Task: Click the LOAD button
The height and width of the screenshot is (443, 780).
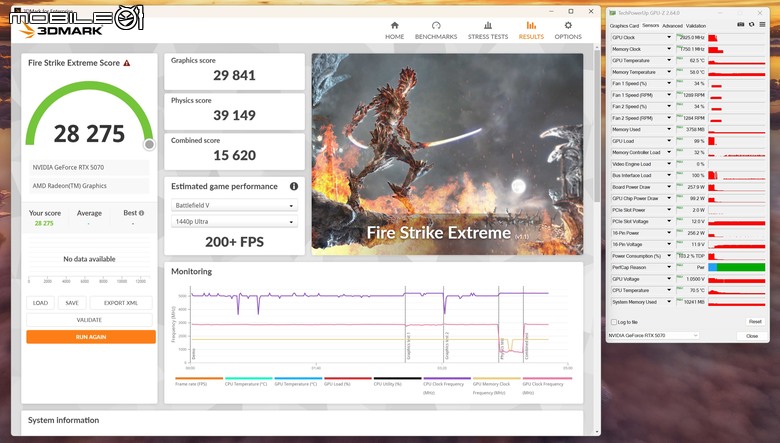Action: (40, 303)
